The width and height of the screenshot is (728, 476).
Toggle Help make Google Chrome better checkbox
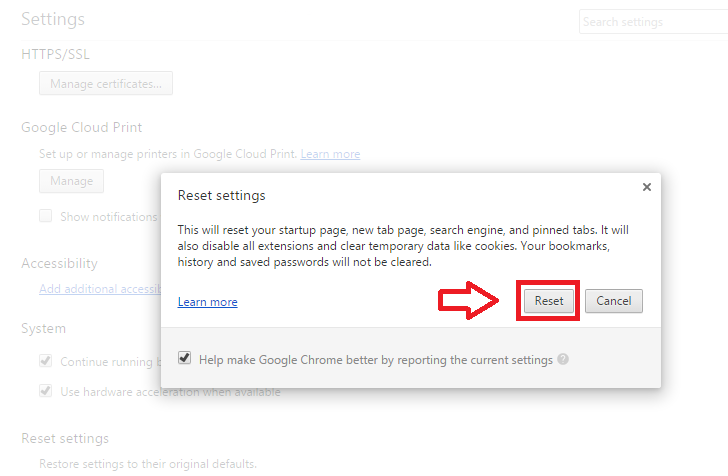click(185, 359)
